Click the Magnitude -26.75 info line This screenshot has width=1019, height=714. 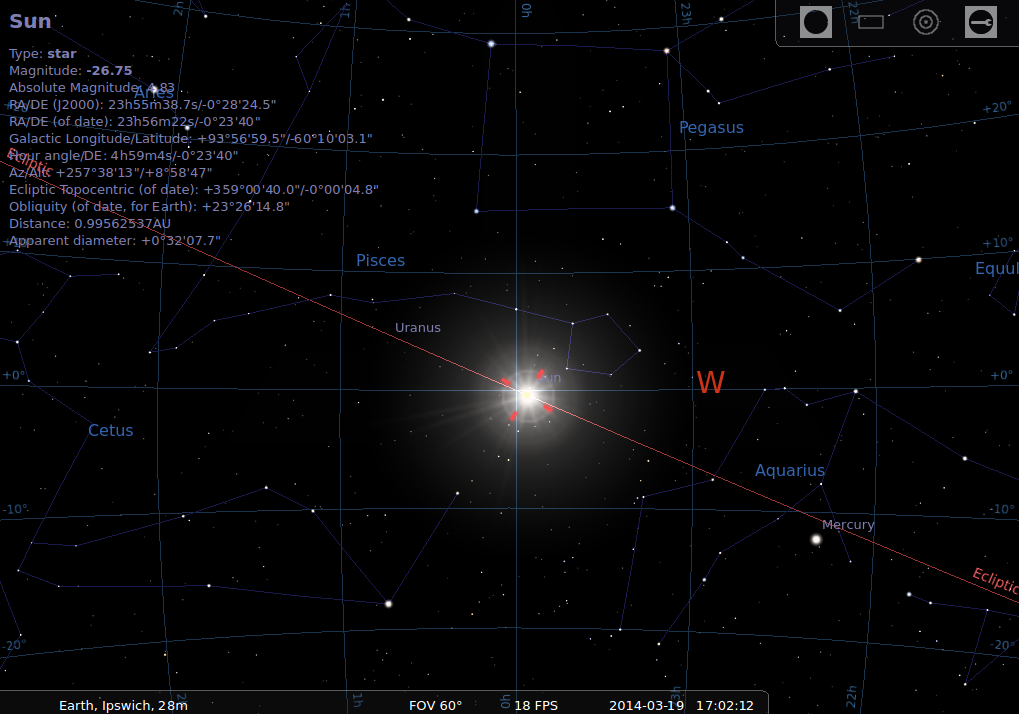point(70,71)
